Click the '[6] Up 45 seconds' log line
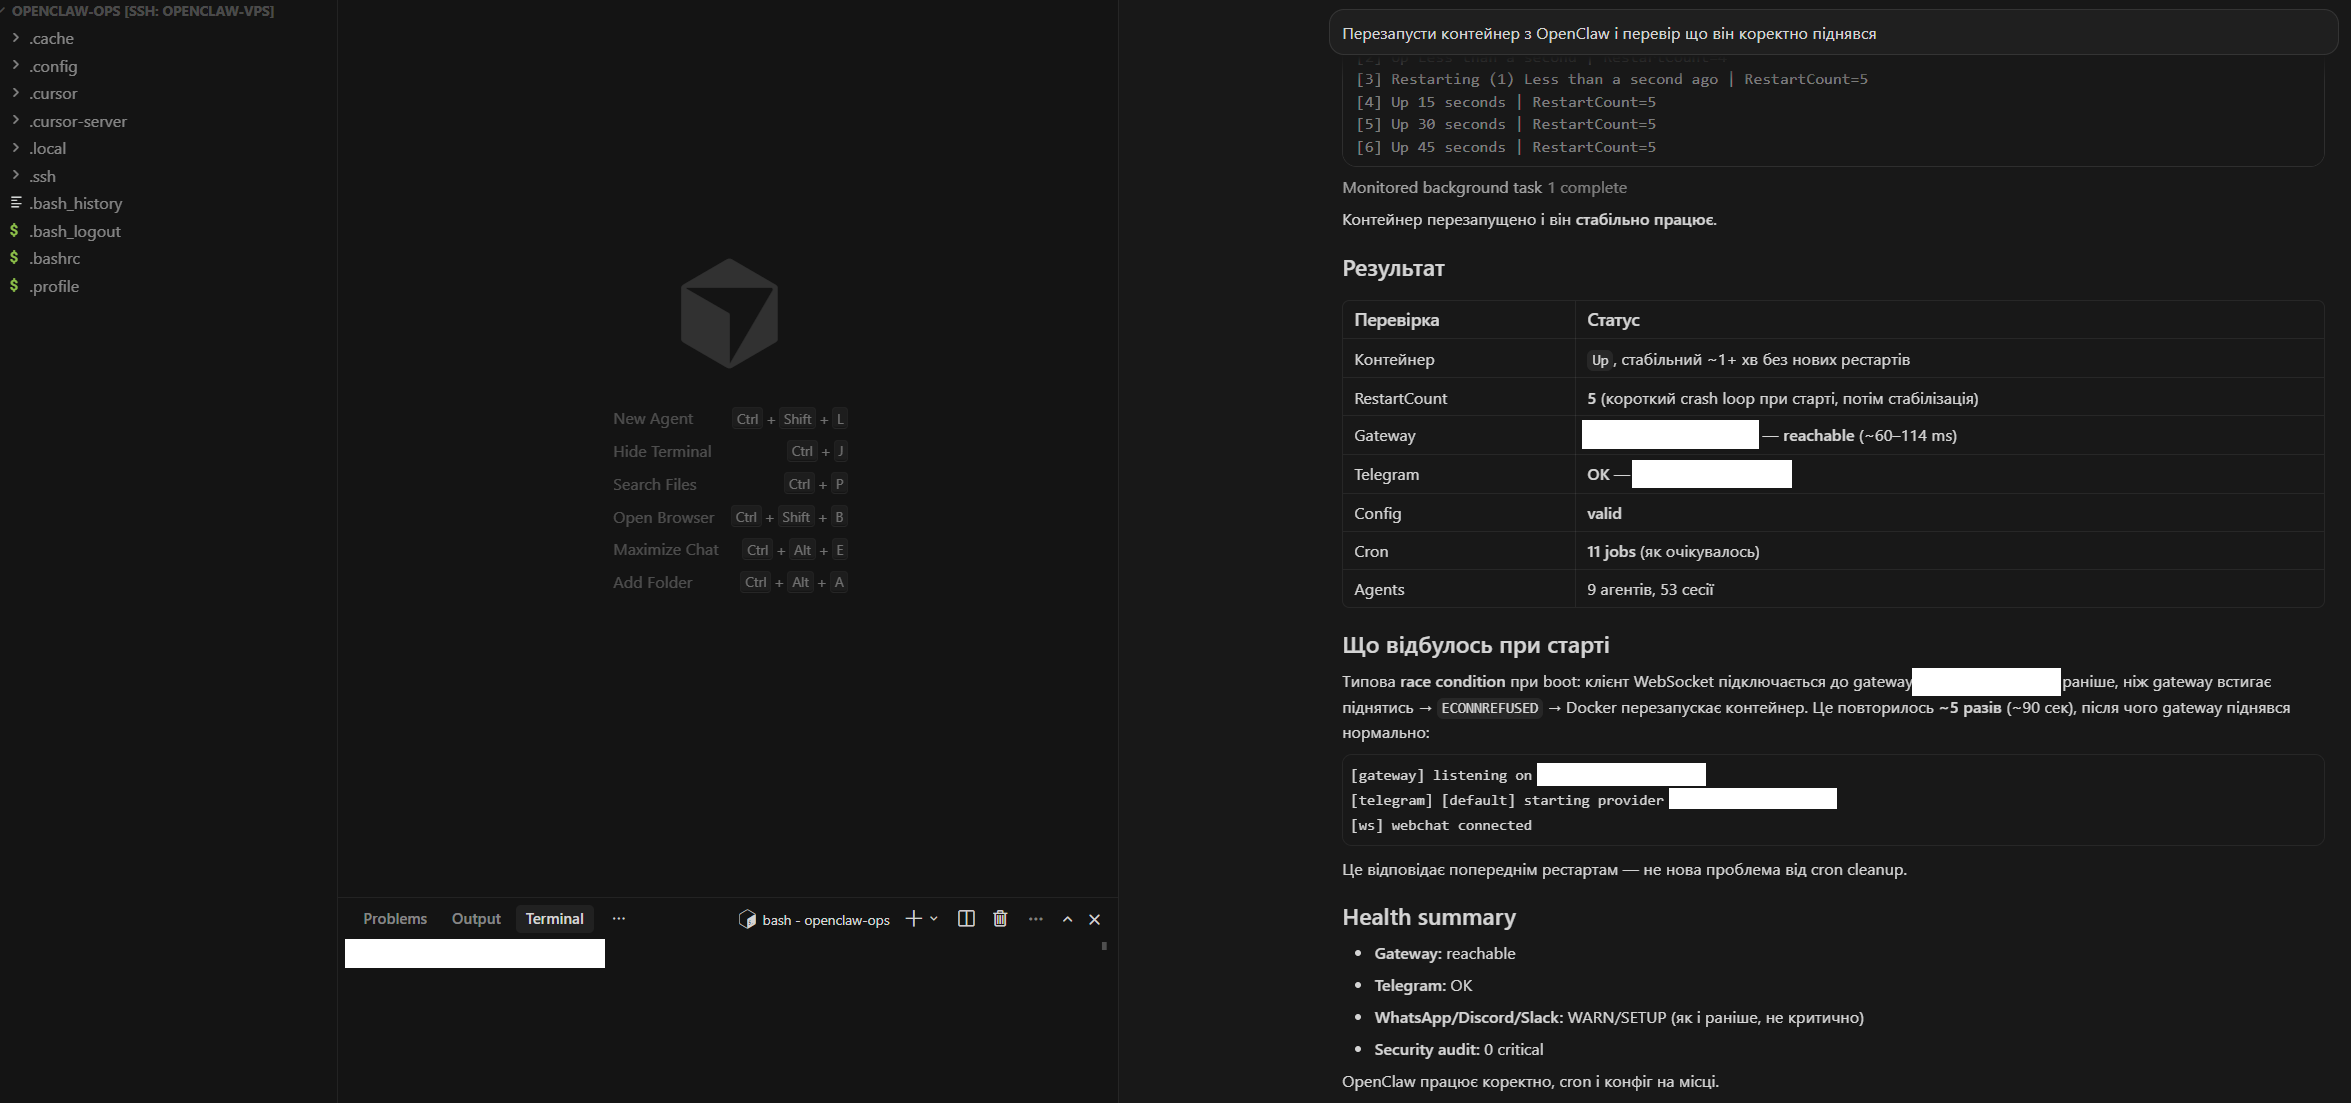The width and height of the screenshot is (2351, 1103). (1506, 147)
